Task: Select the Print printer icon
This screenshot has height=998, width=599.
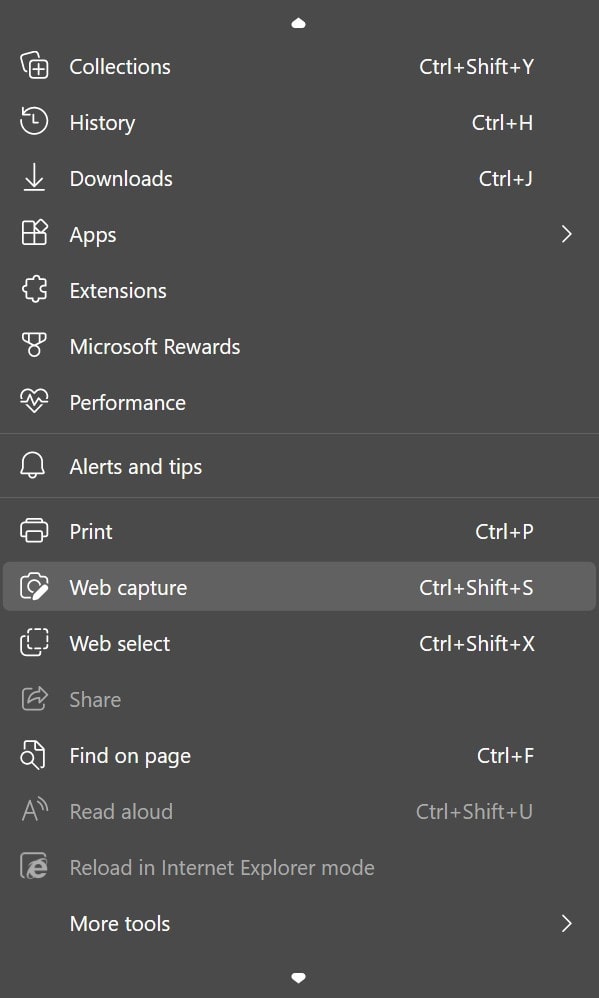Action: tap(34, 531)
